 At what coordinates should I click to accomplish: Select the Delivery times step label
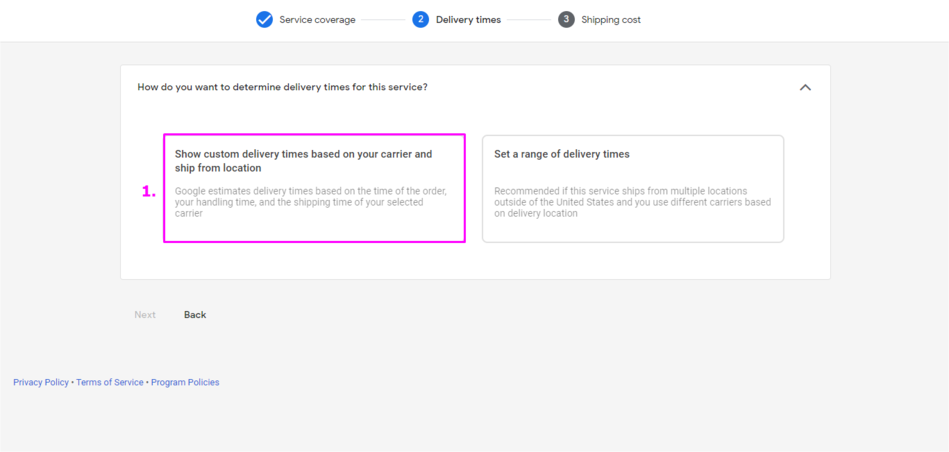click(x=468, y=20)
